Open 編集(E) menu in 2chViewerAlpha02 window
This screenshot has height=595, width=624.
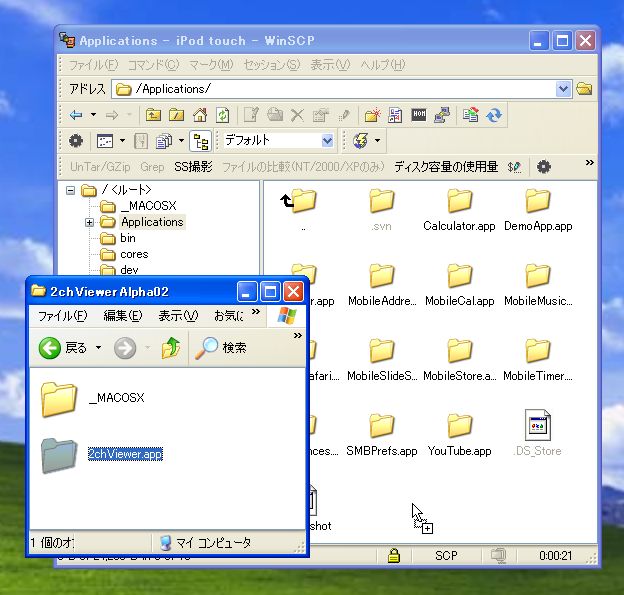pos(123,316)
